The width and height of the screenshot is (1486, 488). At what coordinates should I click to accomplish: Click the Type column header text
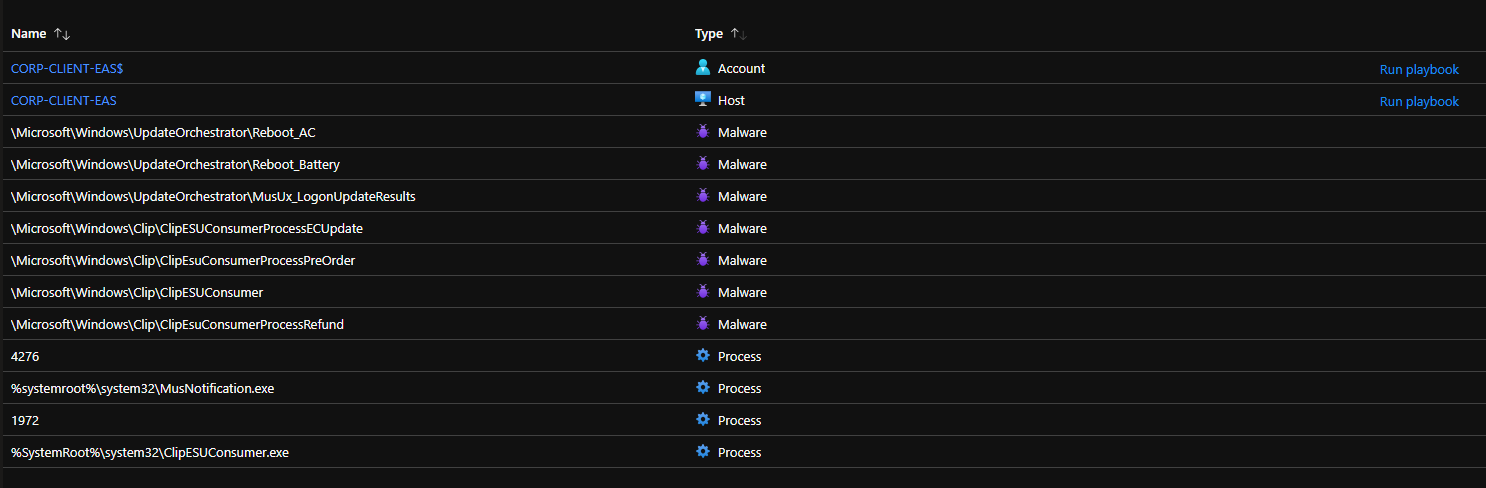click(x=708, y=34)
